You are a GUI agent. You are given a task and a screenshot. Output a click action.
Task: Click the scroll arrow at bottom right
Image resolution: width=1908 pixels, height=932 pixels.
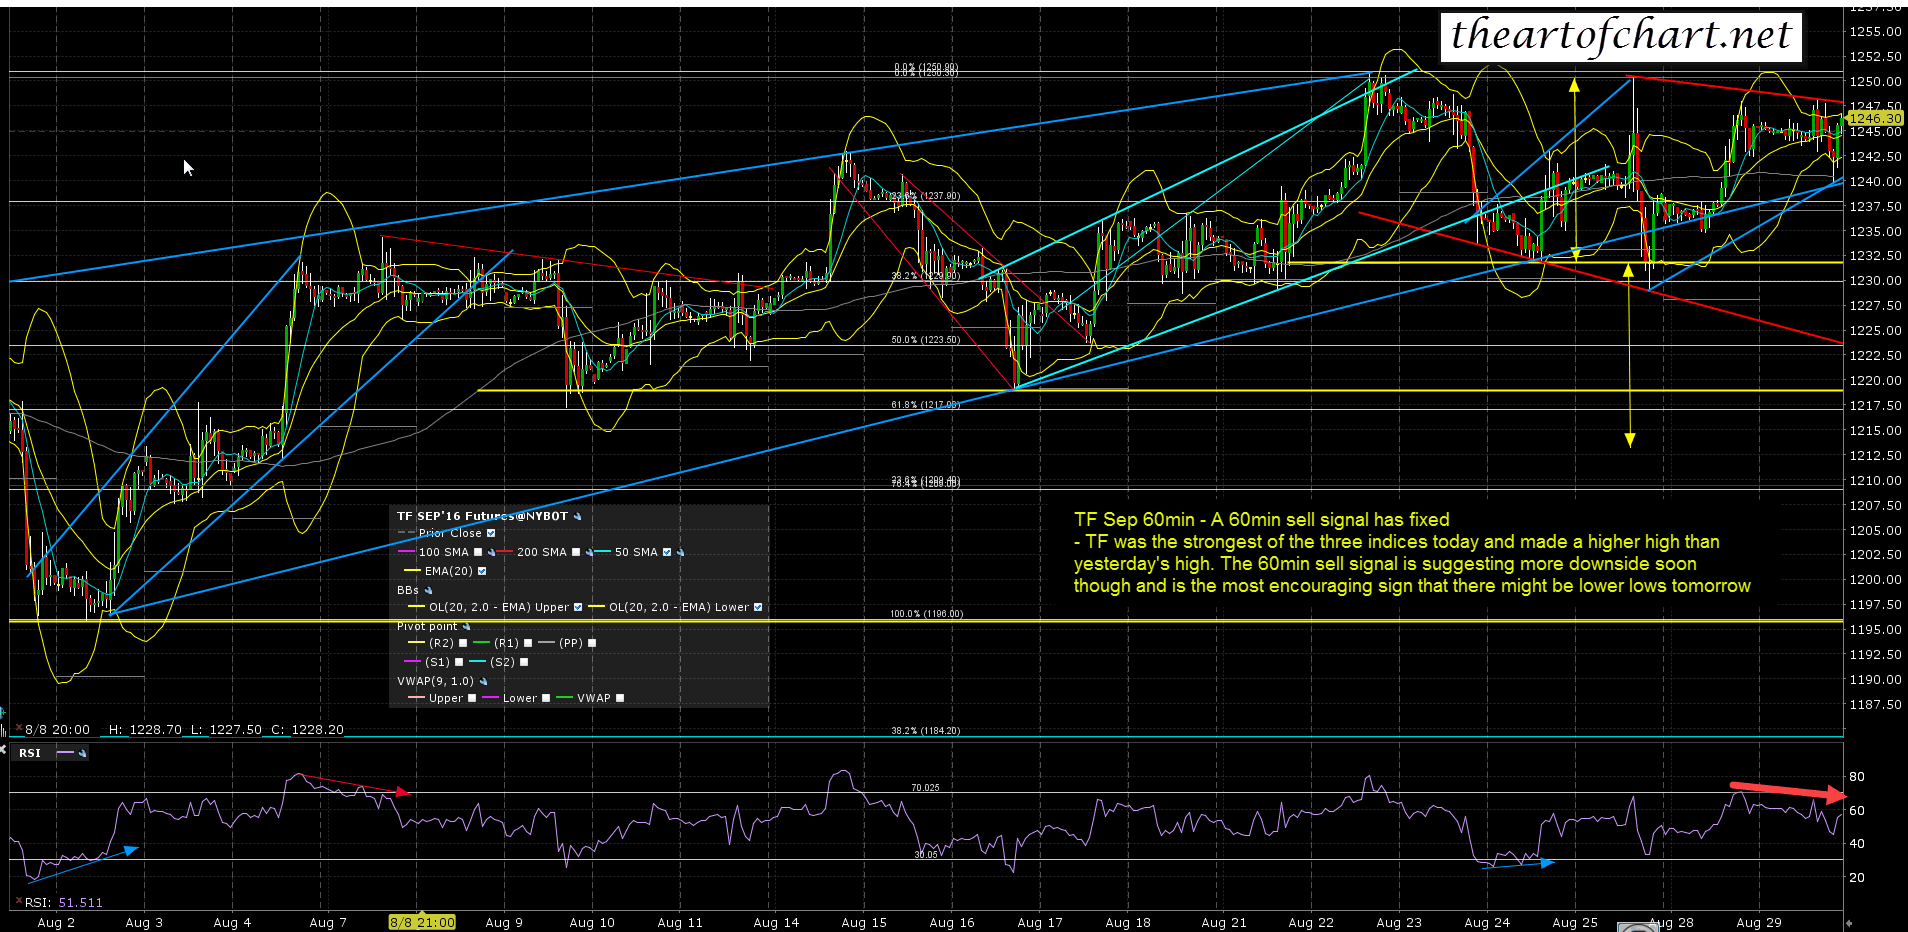1848,923
